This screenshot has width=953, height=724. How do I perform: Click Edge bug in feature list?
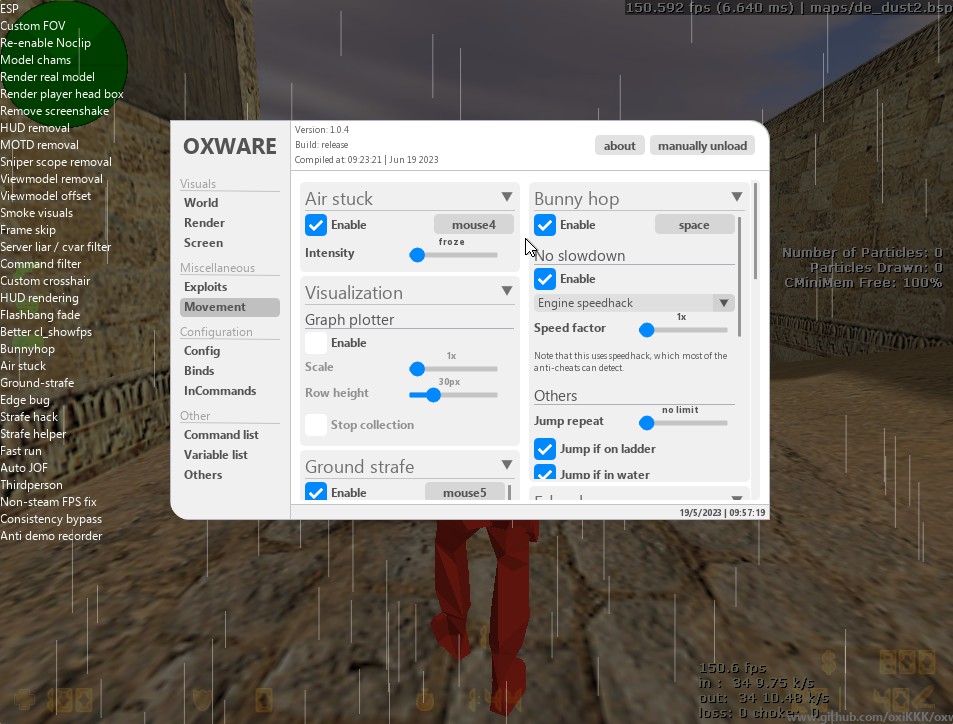25,400
